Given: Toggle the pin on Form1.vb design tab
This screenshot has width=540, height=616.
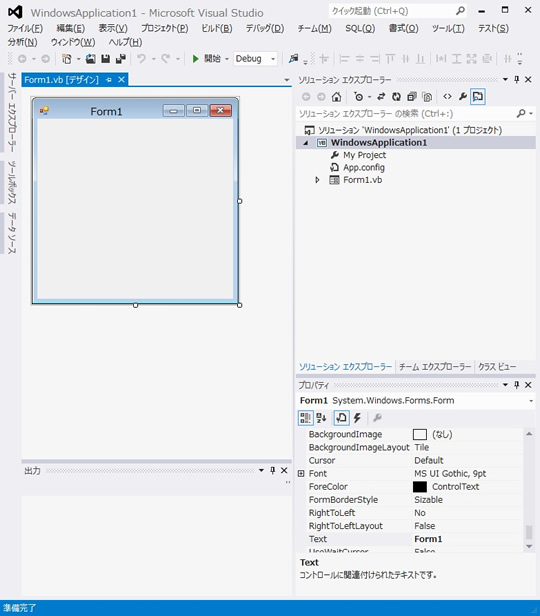Looking at the screenshot, I should point(109,80).
